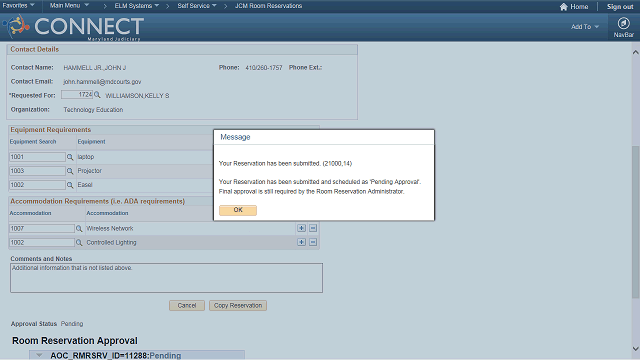640x360 pixels.
Task: Add row after Wireless Network accommodation
Action: [301, 228]
